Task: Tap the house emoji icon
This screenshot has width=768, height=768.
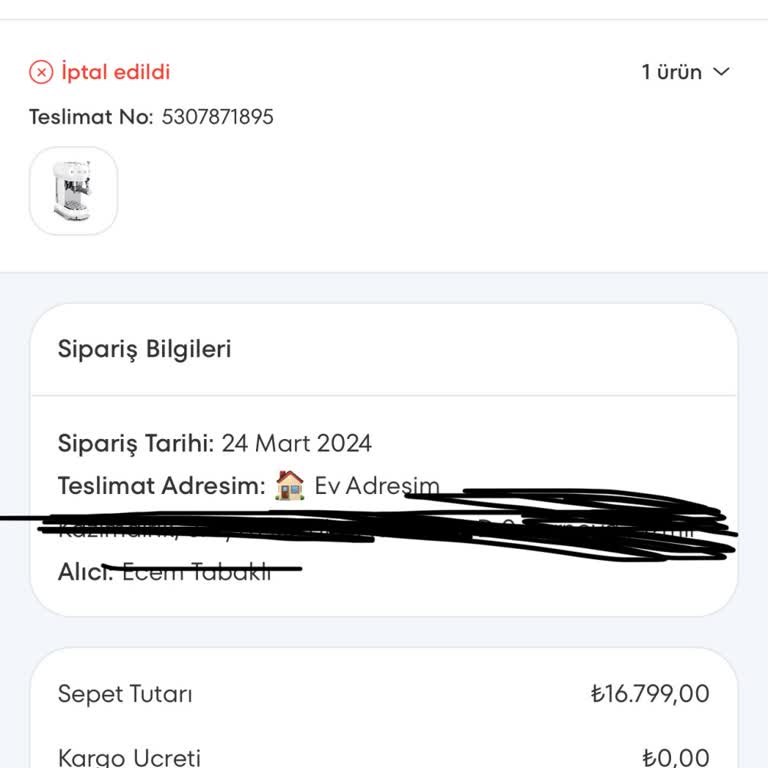Action: click(289, 486)
